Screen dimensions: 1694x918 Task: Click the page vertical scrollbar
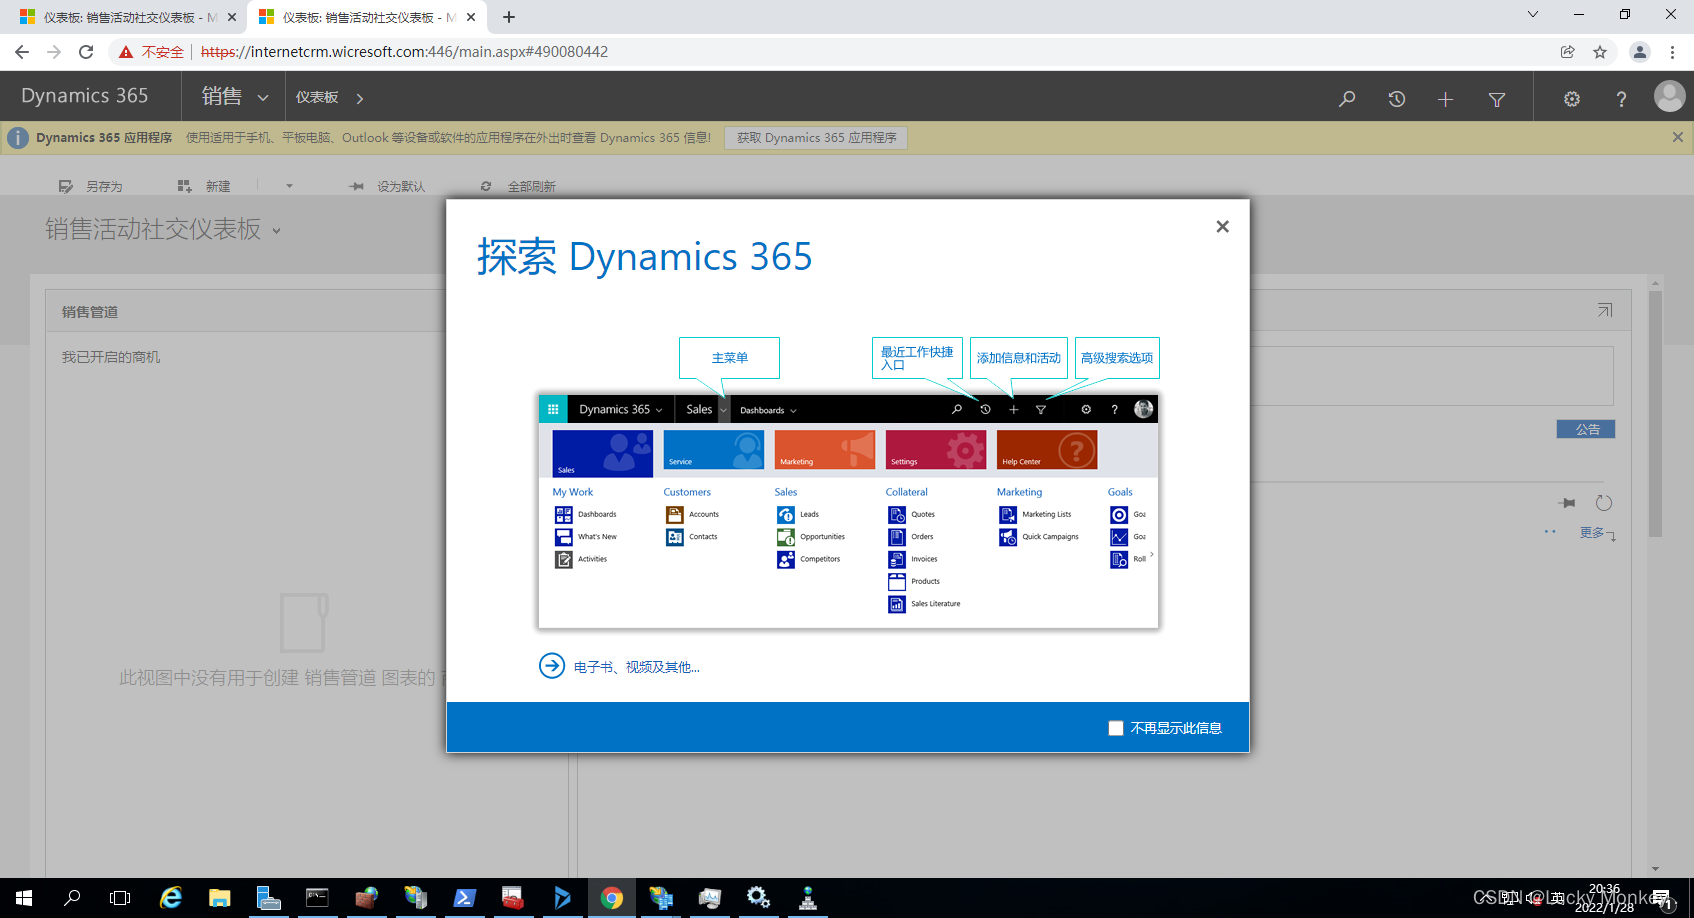click(x=1655, y=414)
